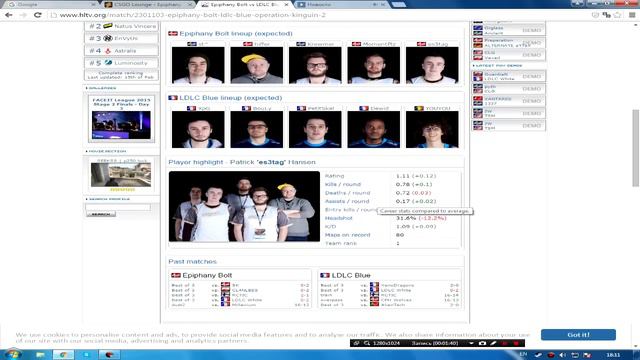Click the volume icon in system tray
This screenshot has width=640, height=360.
click(x=562, y=355)
